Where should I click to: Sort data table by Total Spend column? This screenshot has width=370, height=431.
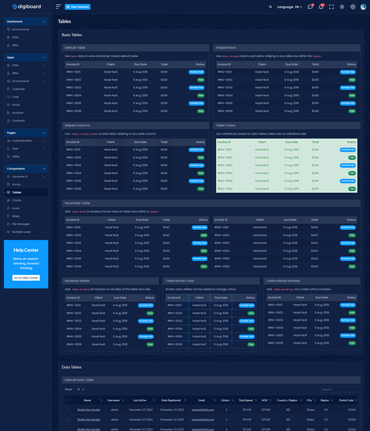[247, 400]
